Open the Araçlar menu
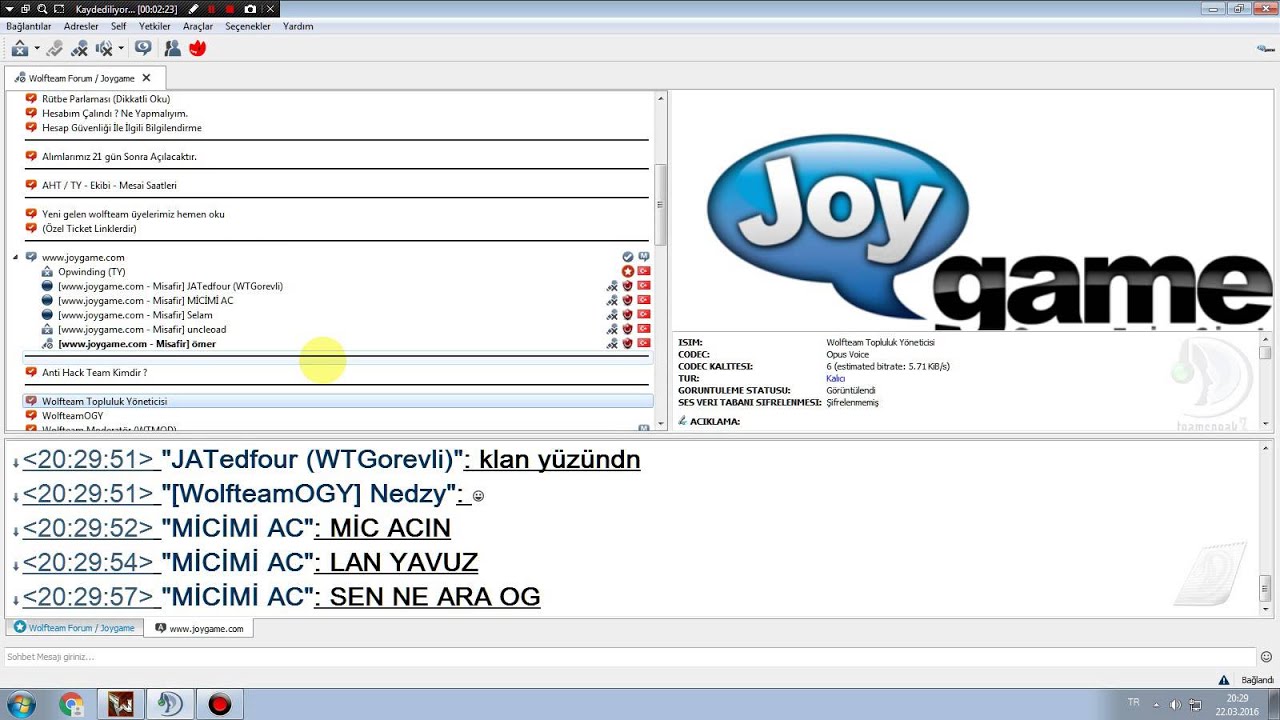The height and width of the screenshot is (720, 1280). pyautogui.click(x=198, y=26)
